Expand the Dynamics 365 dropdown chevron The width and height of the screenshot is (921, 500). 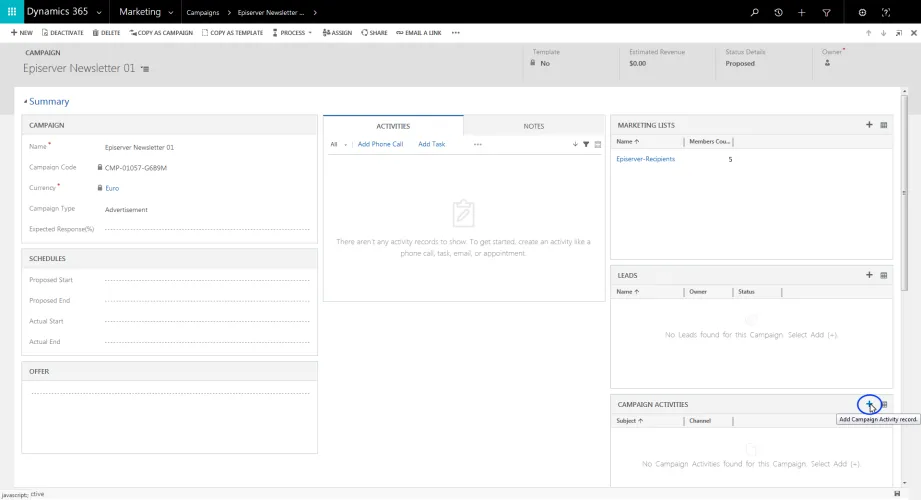click(x=99, y=12)
